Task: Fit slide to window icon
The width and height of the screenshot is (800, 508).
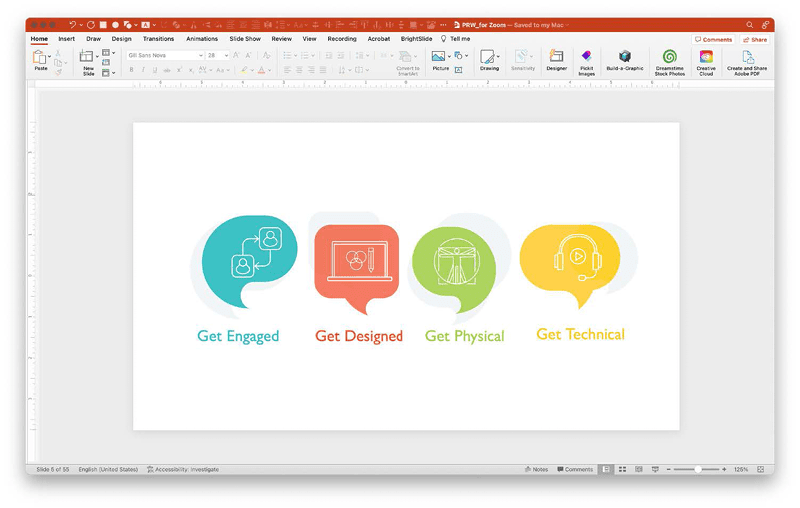Action: tap(761, 469)
